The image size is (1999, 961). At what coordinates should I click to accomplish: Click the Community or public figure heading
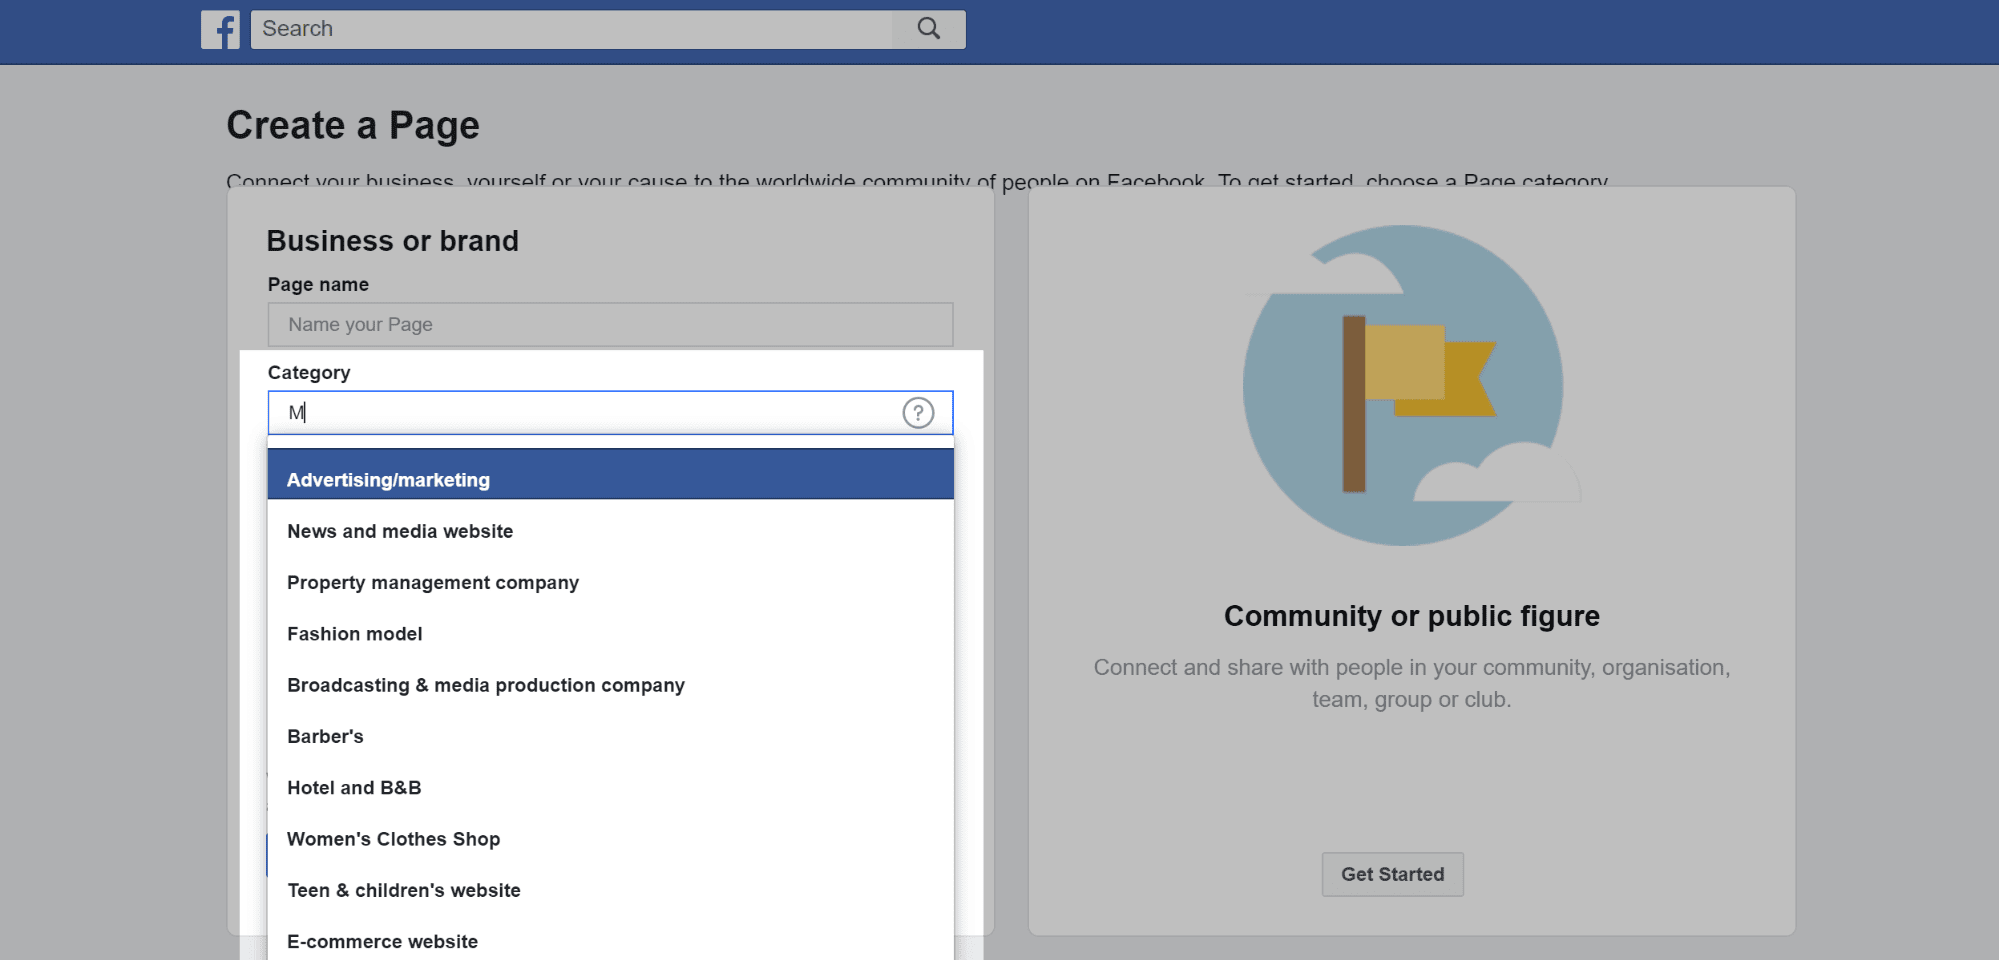pos(1411,616)
